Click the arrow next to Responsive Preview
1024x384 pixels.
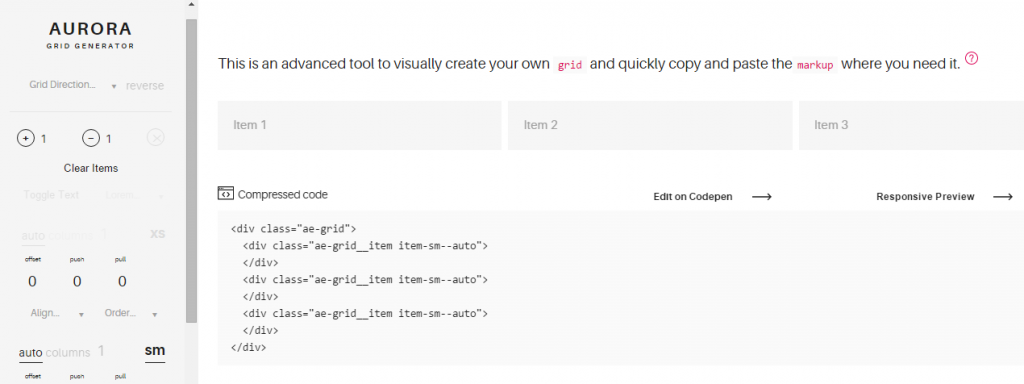1002,197
